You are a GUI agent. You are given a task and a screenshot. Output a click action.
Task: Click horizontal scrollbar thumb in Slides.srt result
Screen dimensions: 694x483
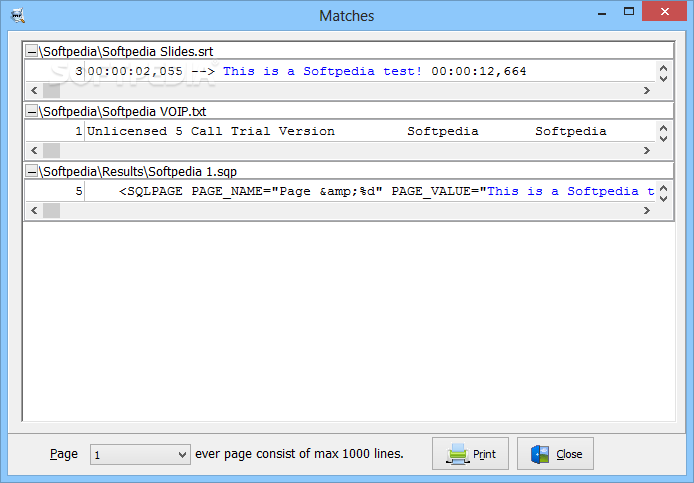[51, 91]
